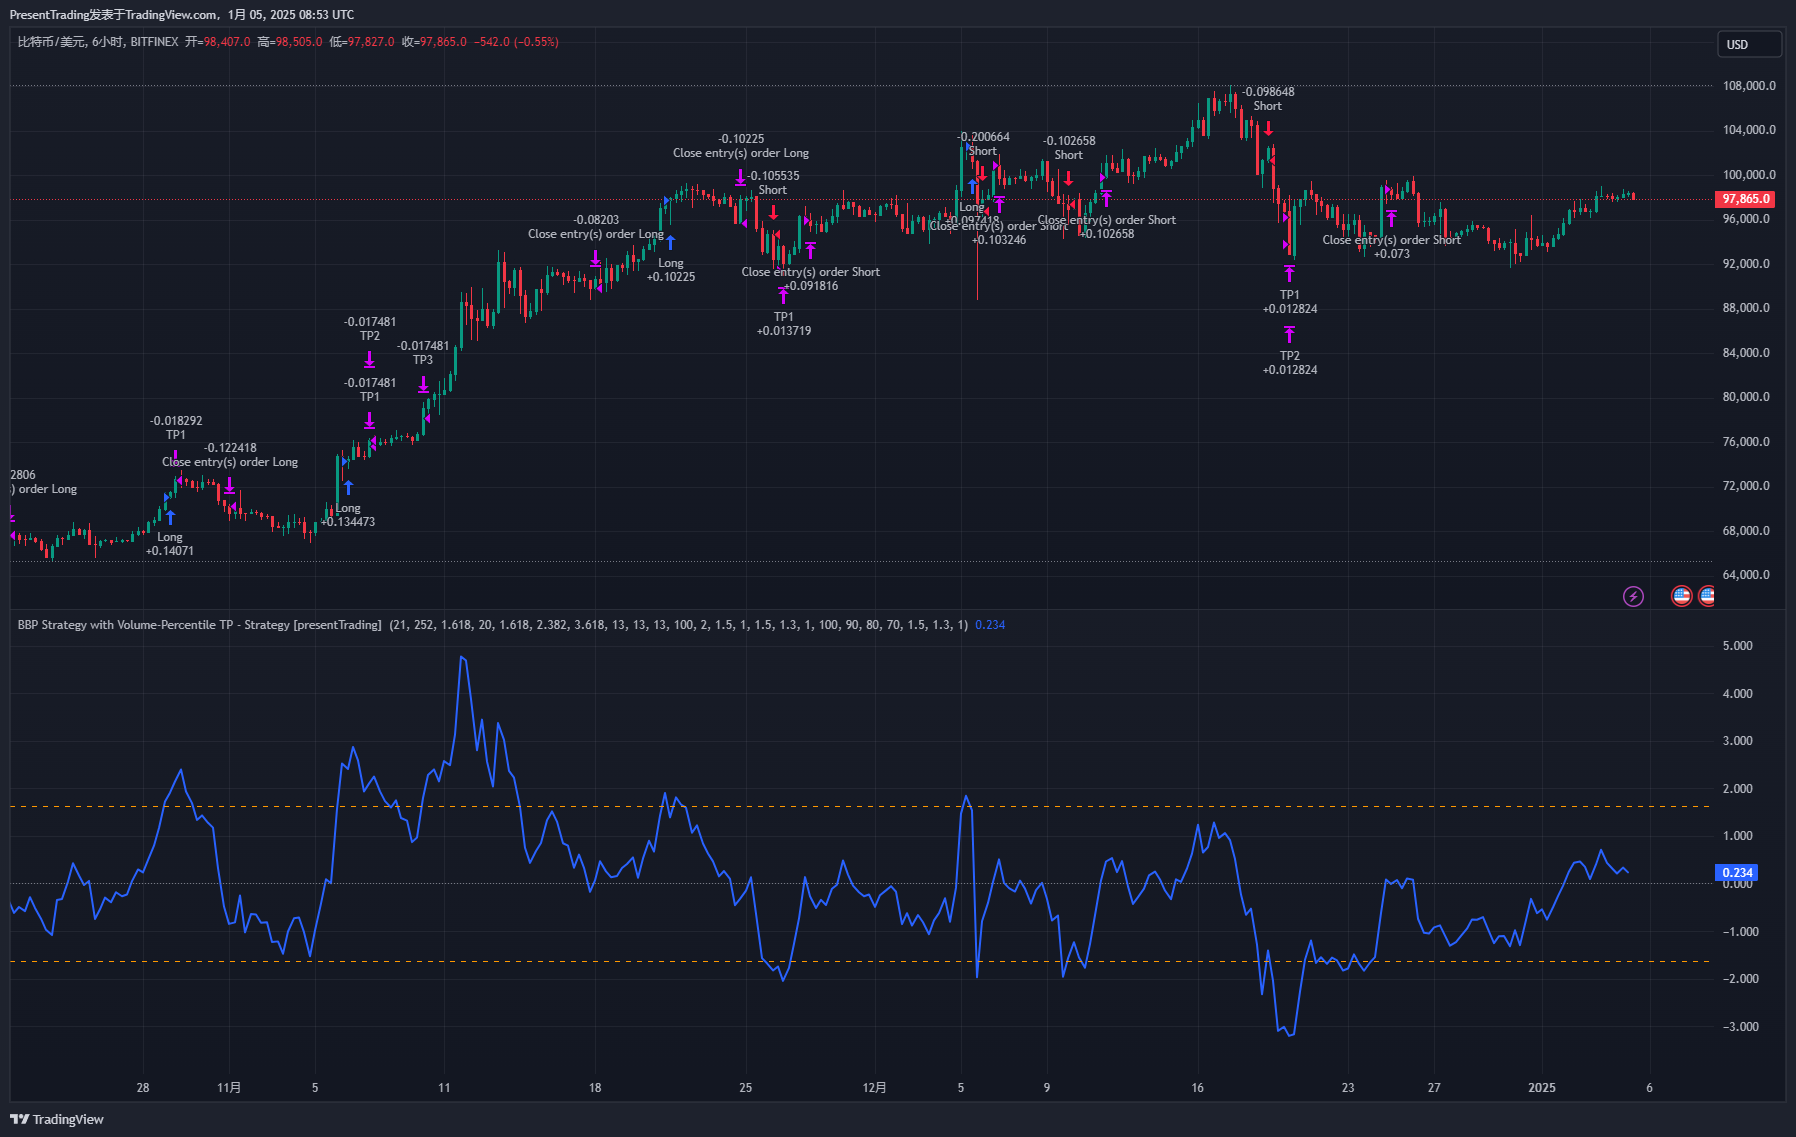1796x1137 pixels.
Task: Click the magenta TP1 +0.012824 arrow
Action: (1289, 273)
